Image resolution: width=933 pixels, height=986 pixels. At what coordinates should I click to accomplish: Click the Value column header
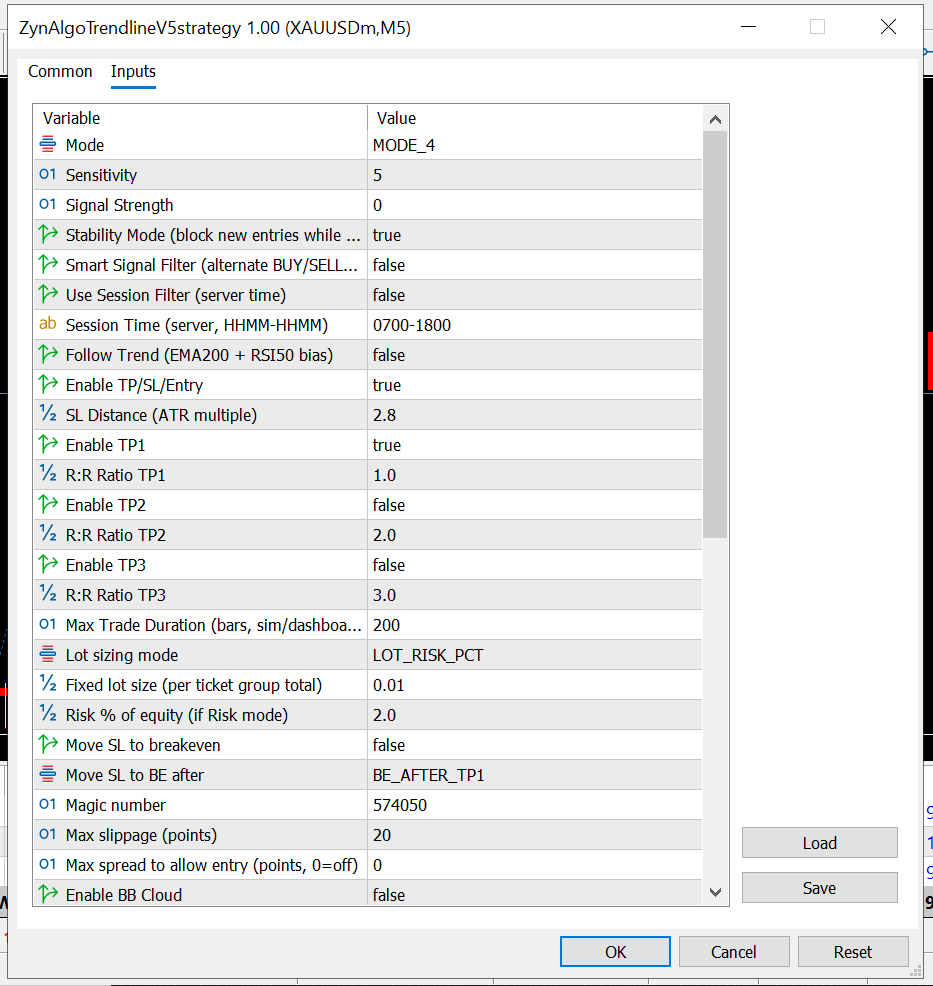[534, 118]
